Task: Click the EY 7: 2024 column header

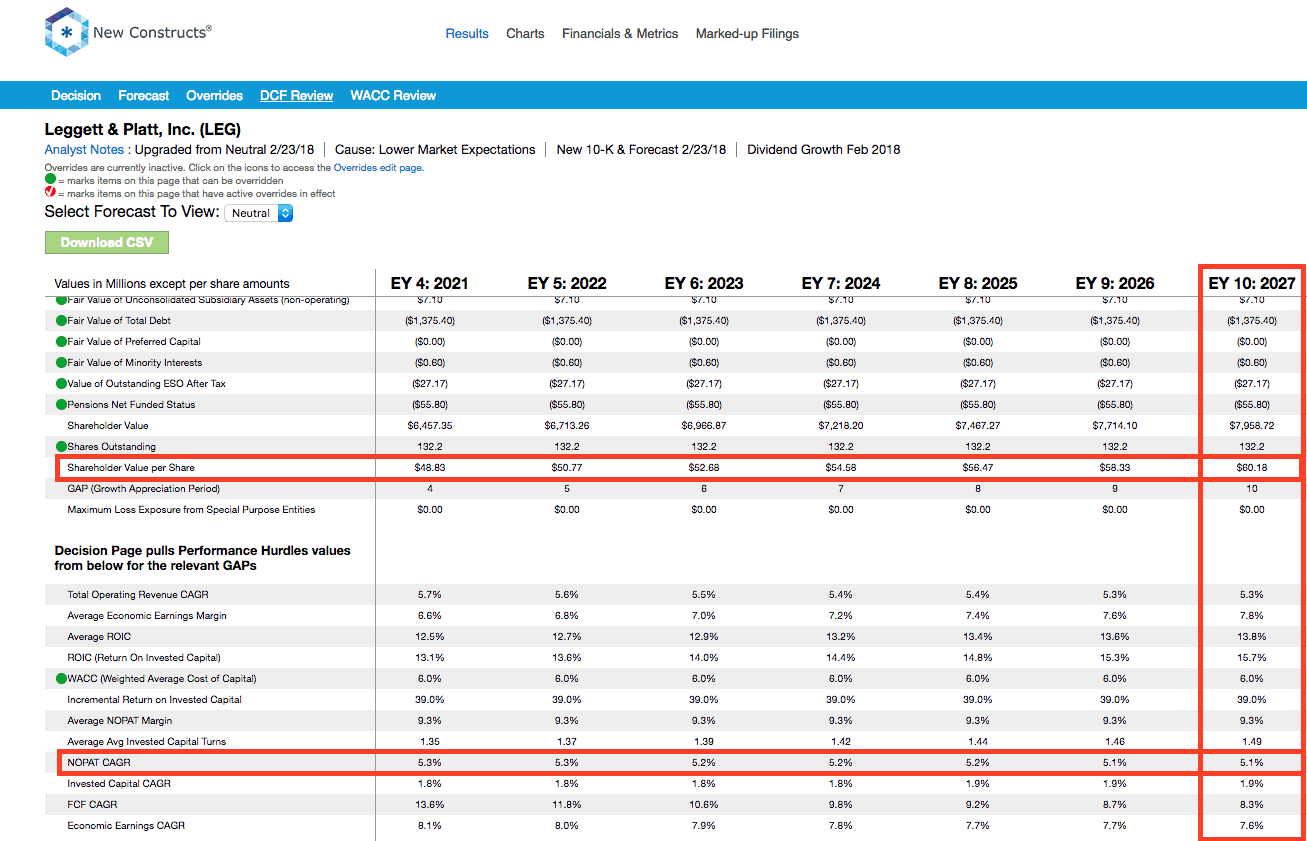Action: (841, 283)
